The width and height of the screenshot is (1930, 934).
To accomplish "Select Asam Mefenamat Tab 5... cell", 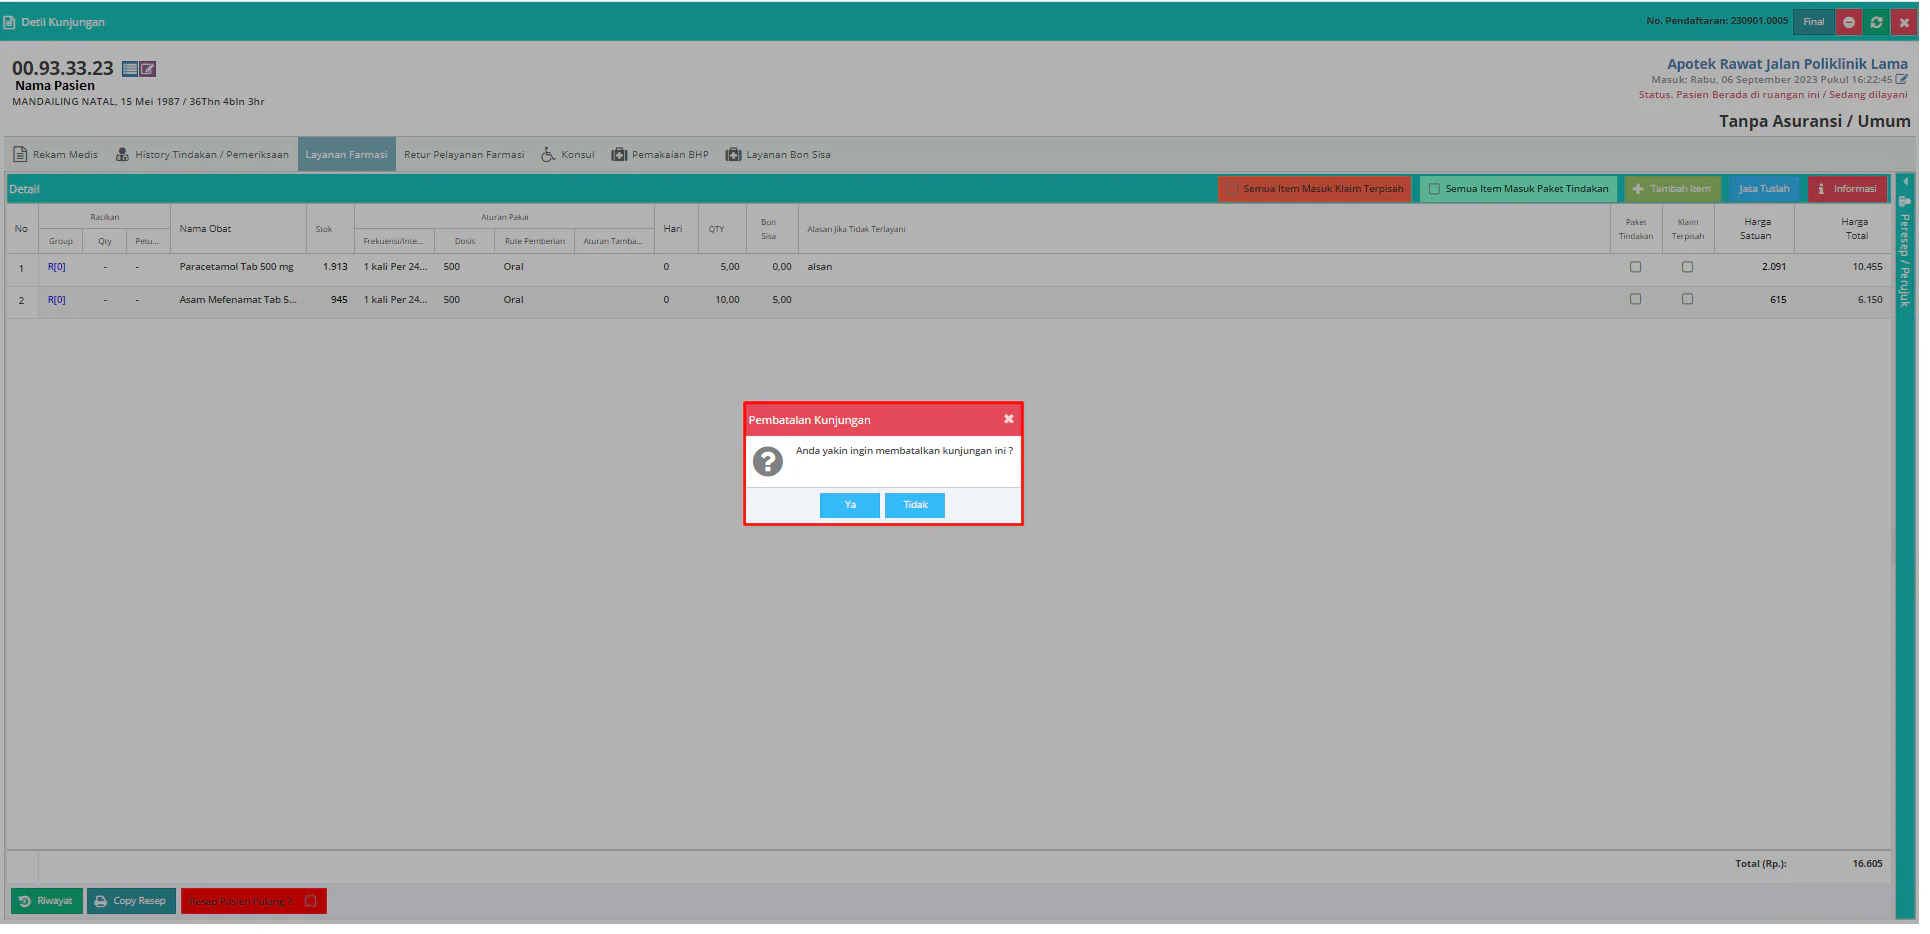I will point(240,301).
